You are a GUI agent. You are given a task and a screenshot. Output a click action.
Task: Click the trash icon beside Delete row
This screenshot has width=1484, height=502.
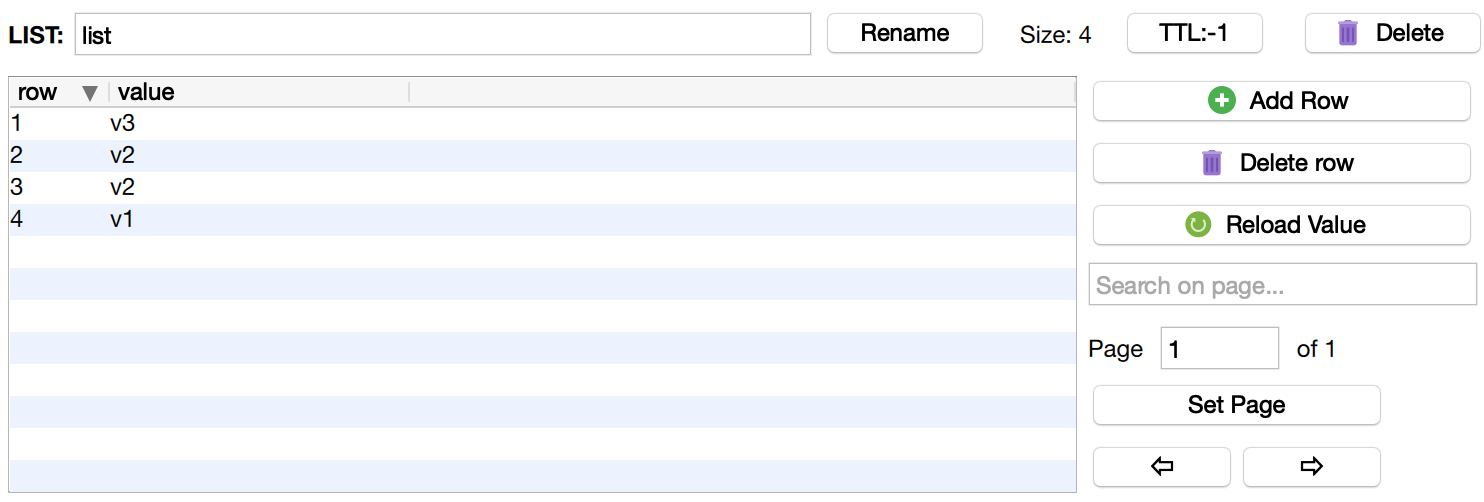(x=1212, y=163)
